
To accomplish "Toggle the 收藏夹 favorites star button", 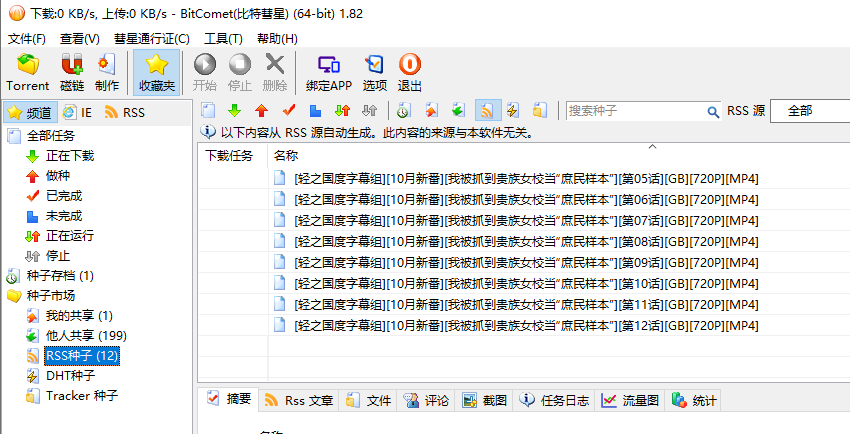I will (x=156, y=73).
